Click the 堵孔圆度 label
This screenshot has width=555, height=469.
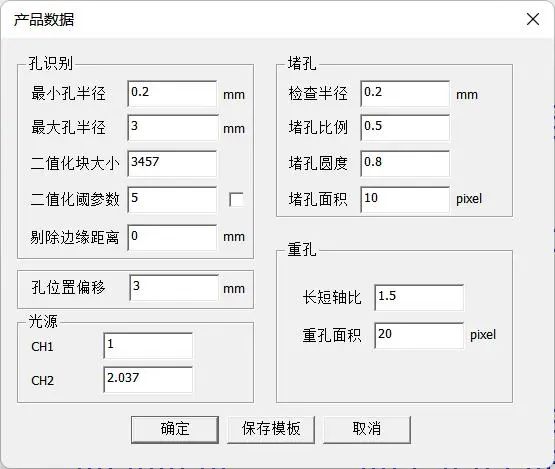(318, 163)
